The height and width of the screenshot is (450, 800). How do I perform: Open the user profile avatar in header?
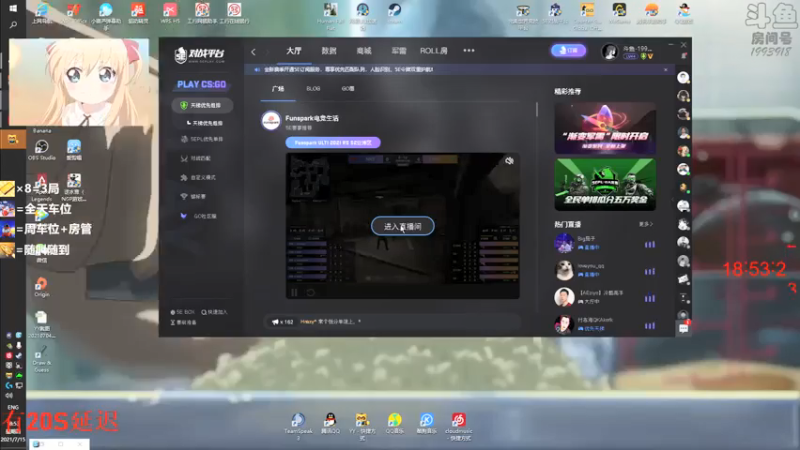[609, 52]
